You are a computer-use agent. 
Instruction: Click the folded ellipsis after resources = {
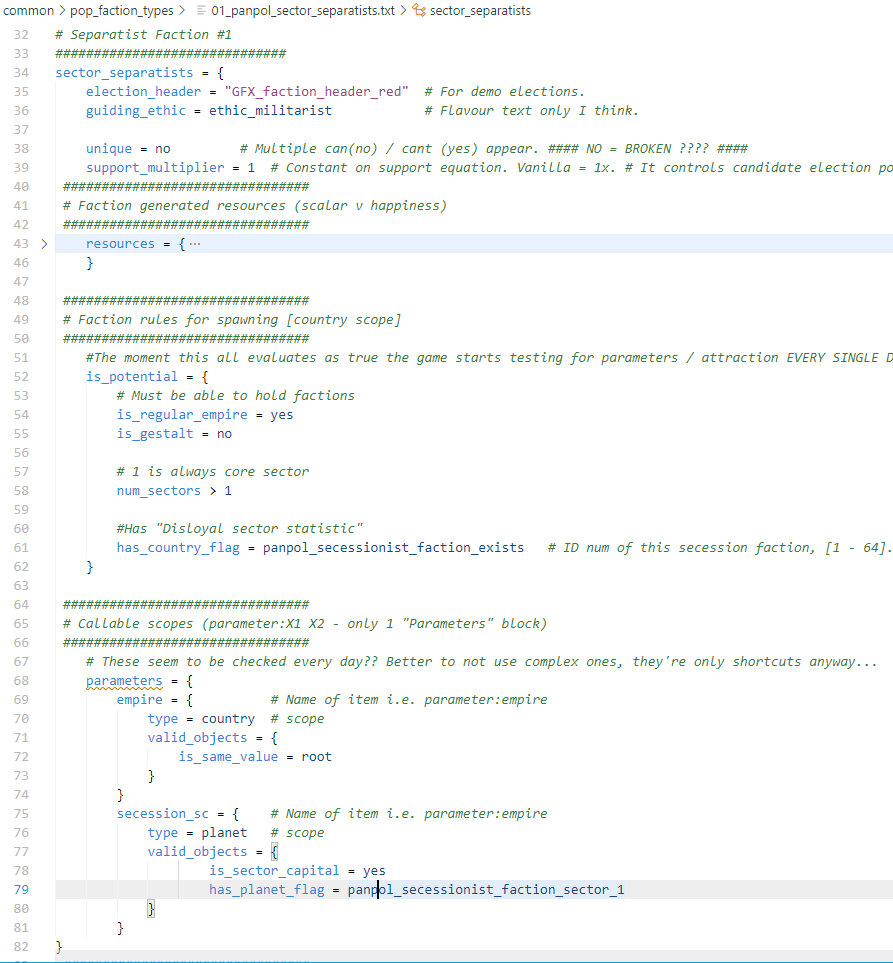[195, 244]
